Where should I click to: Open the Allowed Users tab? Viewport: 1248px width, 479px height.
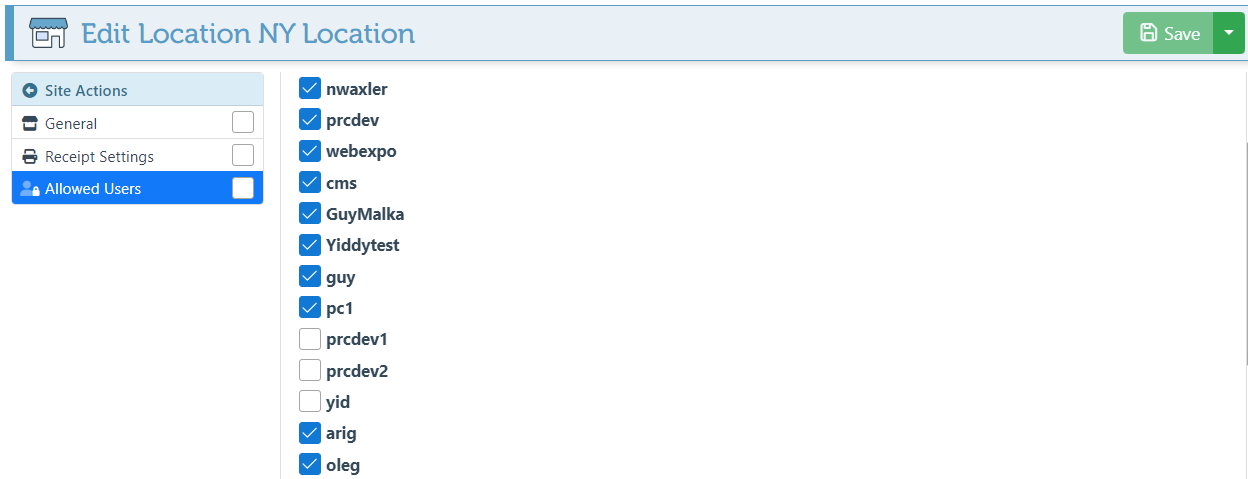coord(93,189)
